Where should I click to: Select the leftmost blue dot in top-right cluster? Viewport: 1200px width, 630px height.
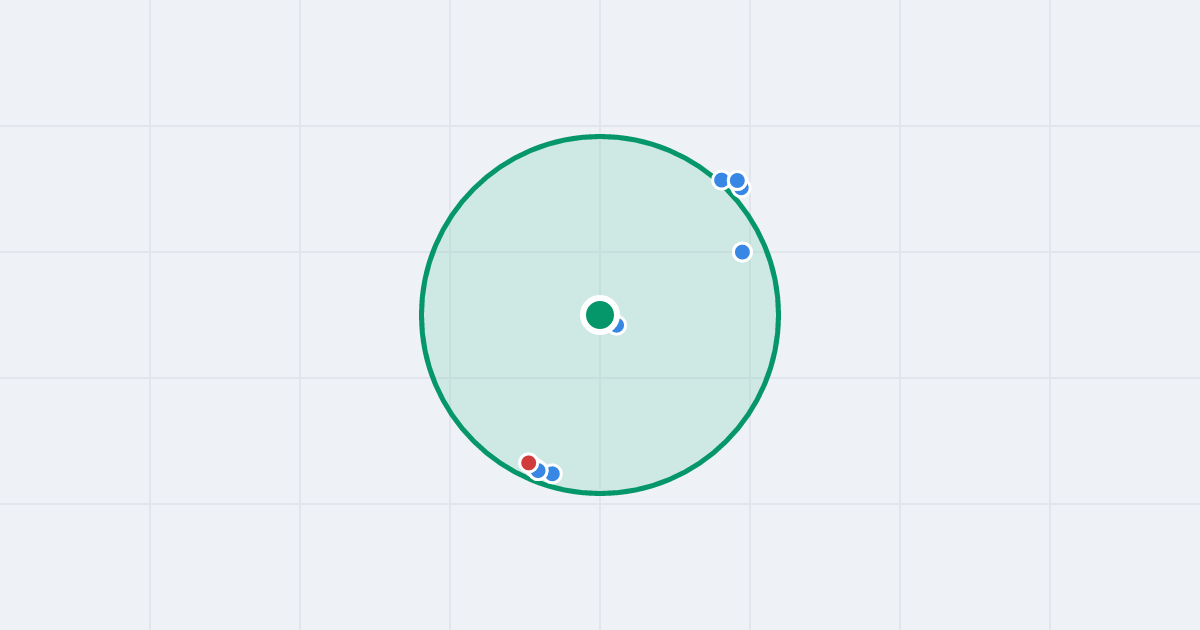[721, 180]
